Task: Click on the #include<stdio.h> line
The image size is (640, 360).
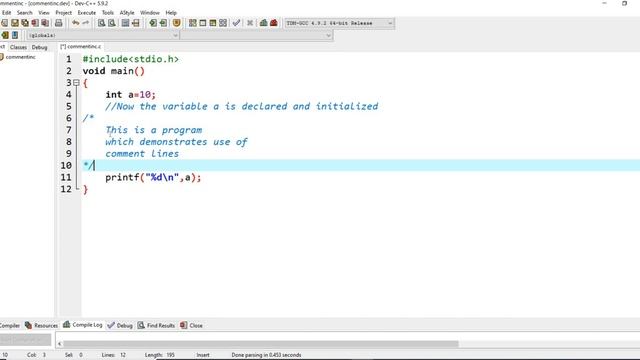Action: pyautogui.click(x=131, y=59)
